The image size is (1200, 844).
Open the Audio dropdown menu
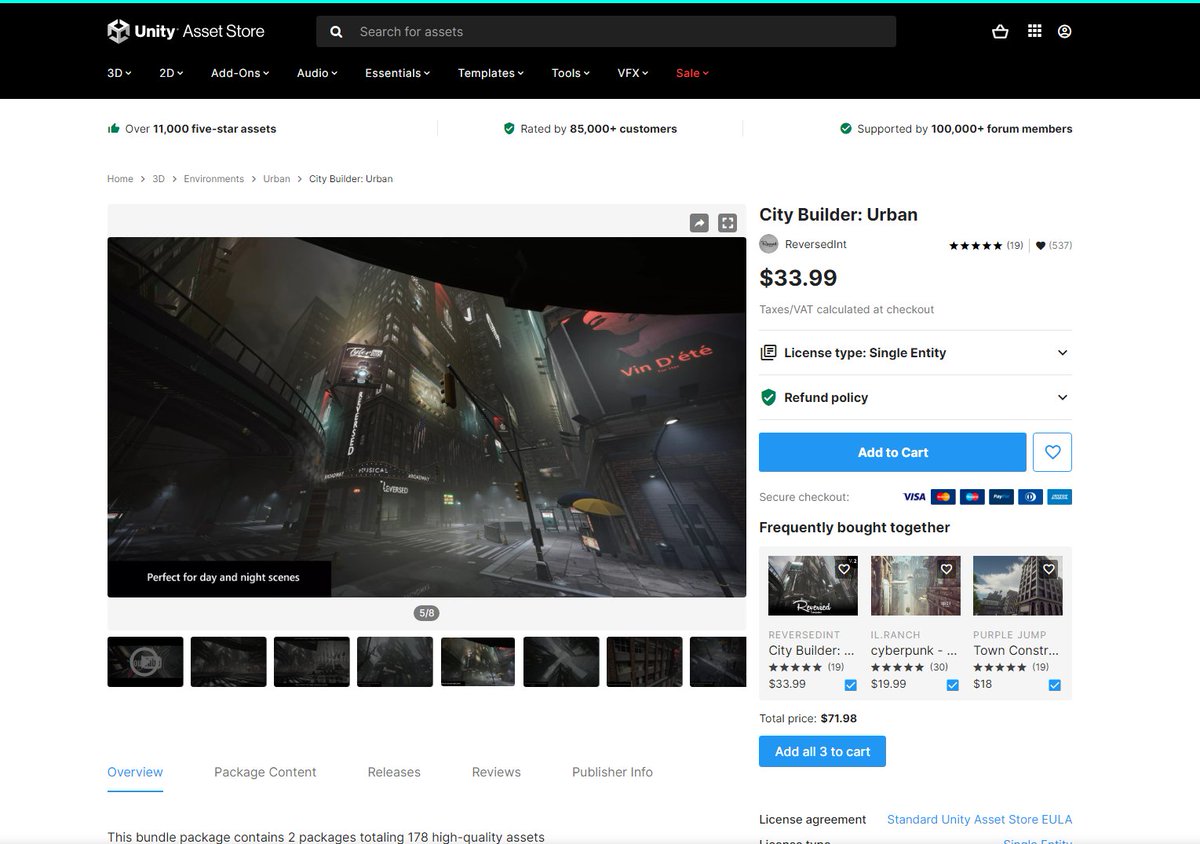click(x=317, y=73)
